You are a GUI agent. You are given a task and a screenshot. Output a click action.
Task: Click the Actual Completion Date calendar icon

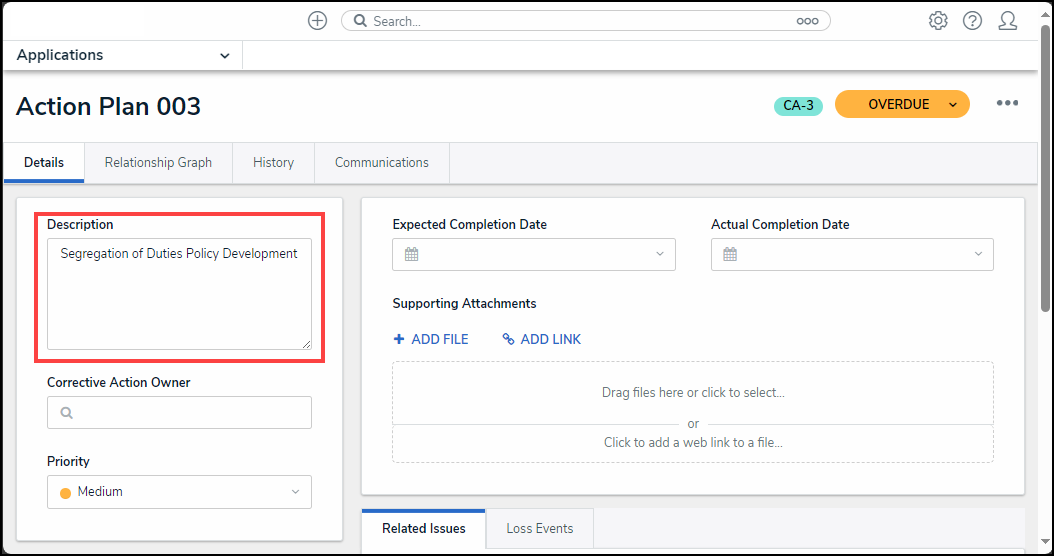click(730, 254)
